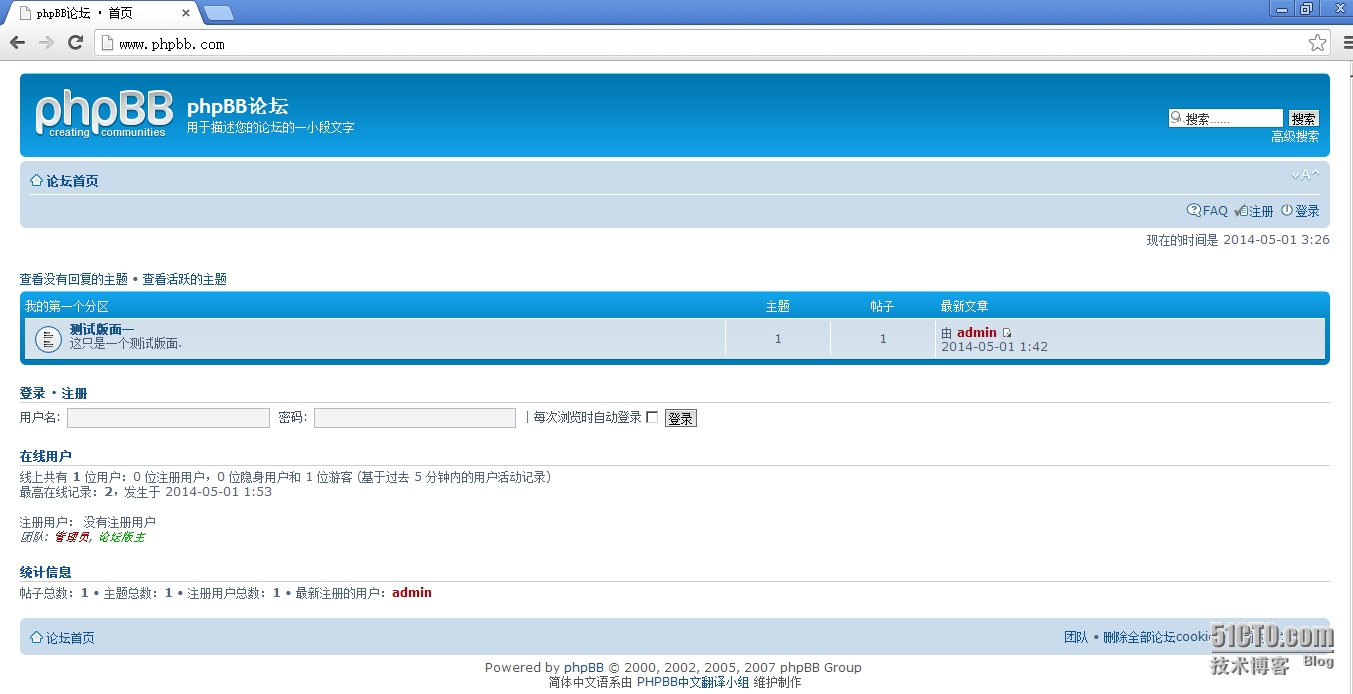Click the 搜索 search button
Viewport: 1353px width, 694px height.
[x=1303, y=118]
